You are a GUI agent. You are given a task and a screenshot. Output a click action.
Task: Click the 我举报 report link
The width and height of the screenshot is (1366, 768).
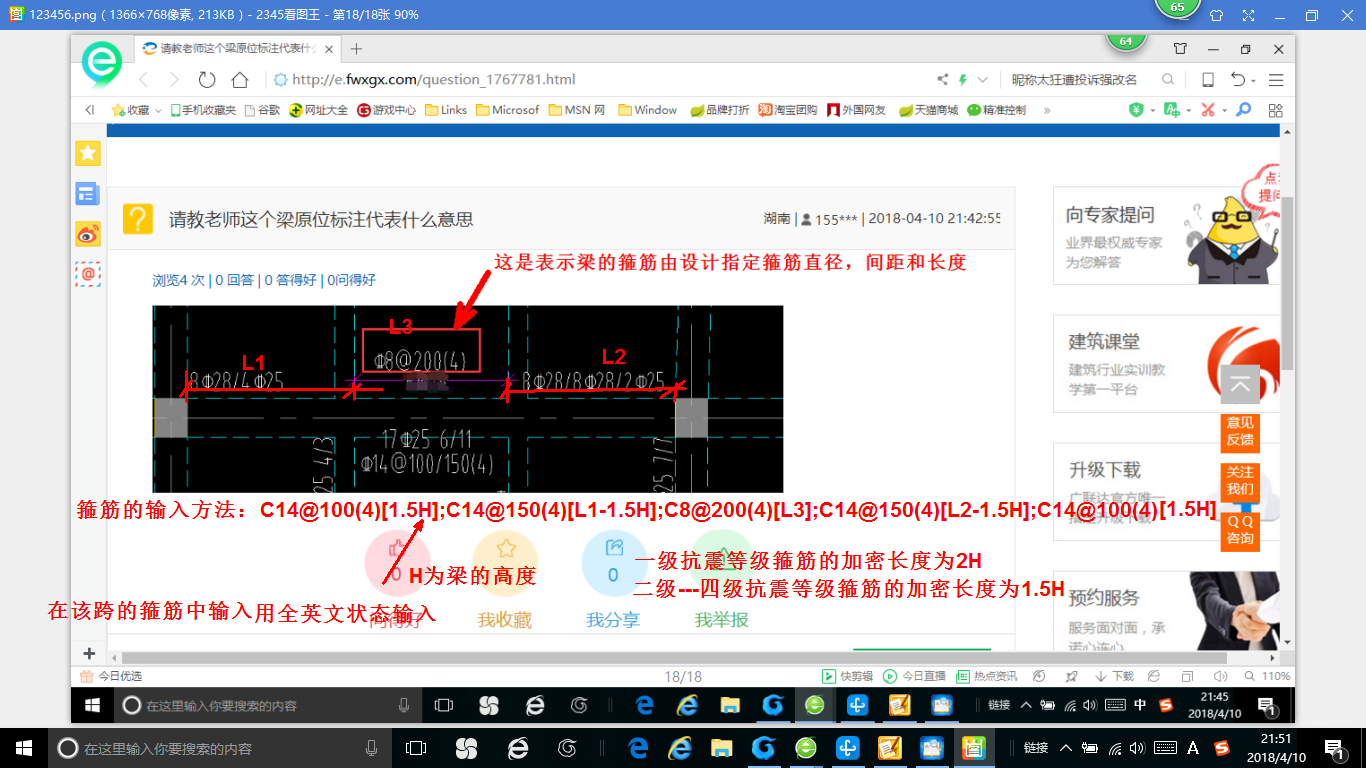[x=722, y=620]
